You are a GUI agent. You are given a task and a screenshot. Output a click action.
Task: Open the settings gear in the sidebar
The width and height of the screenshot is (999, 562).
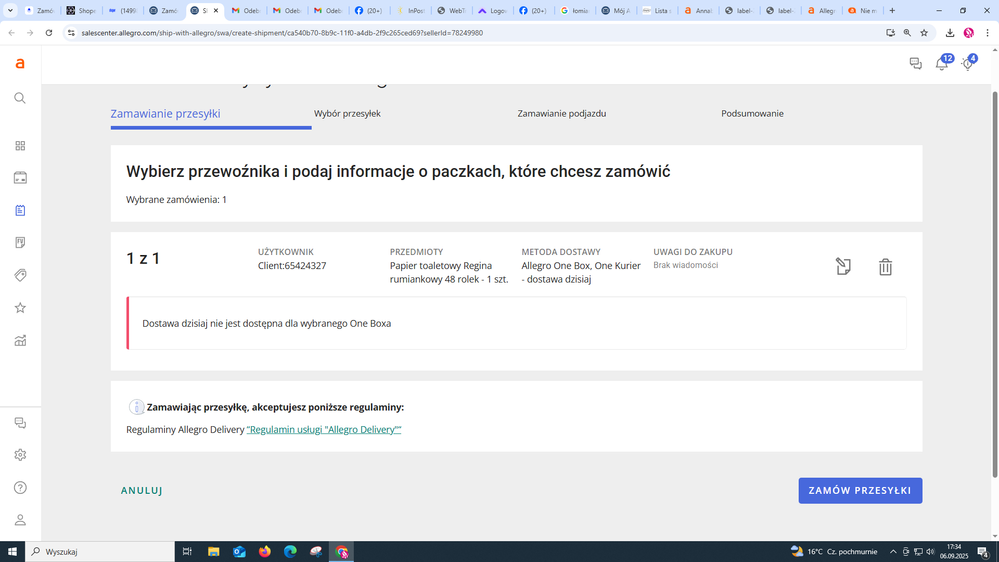(x=20, y=455)
